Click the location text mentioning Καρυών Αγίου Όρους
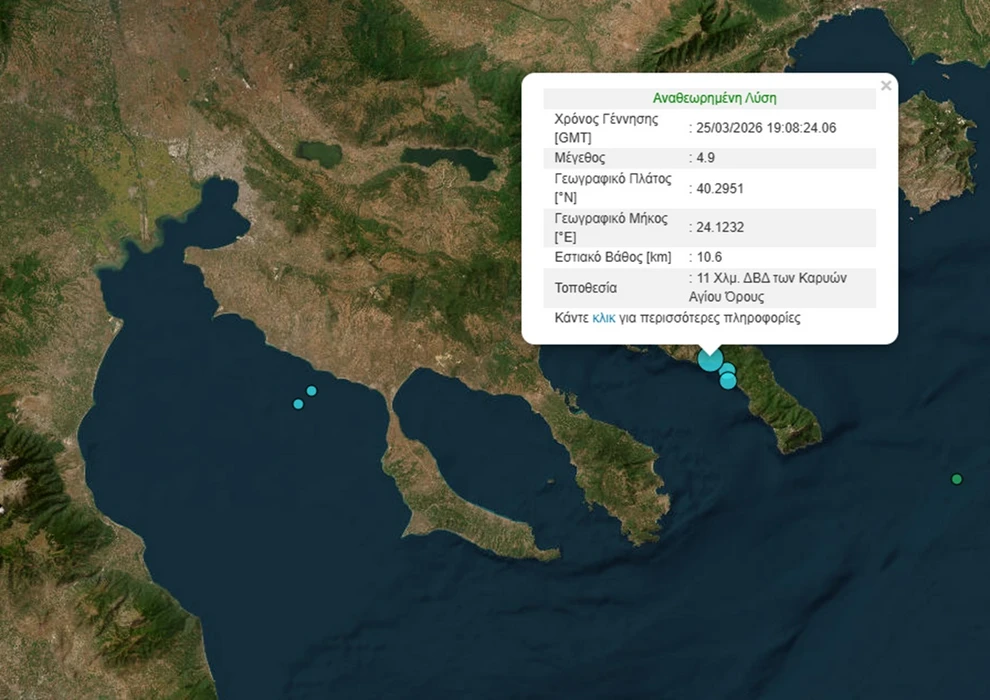The width and height of the screenshot is (990, 700). tap(768, 287)
